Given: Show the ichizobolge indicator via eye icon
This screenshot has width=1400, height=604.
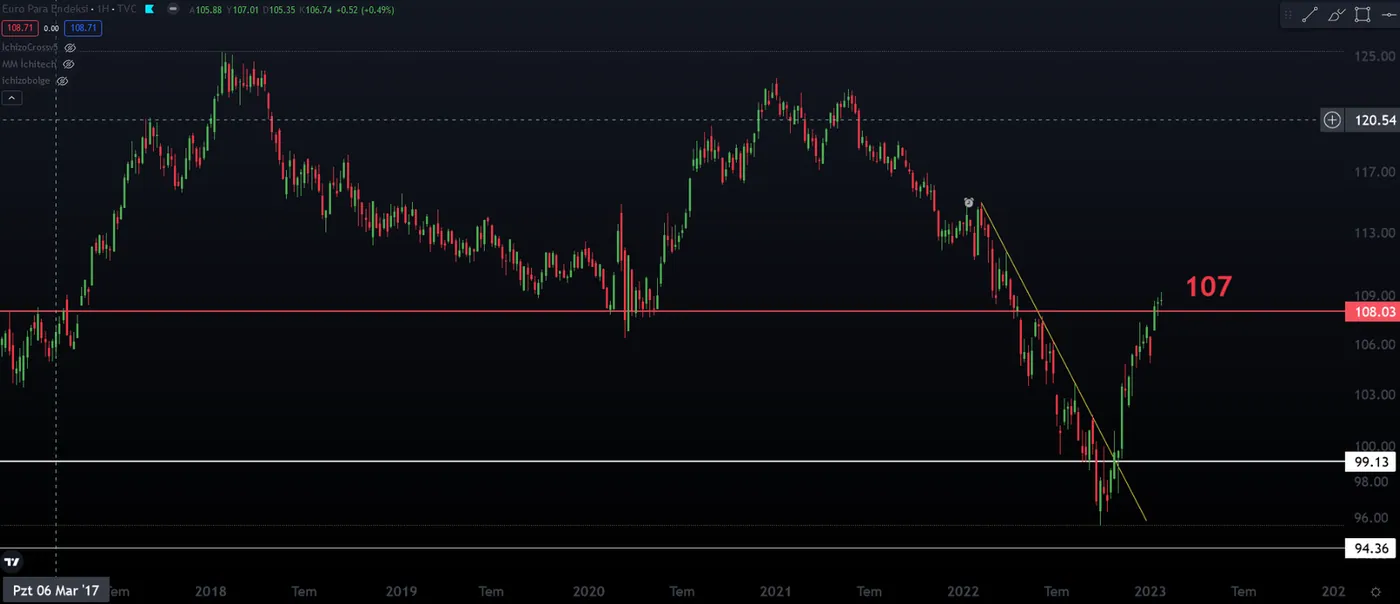Looking at the screenshot, I should click(62, 81).
